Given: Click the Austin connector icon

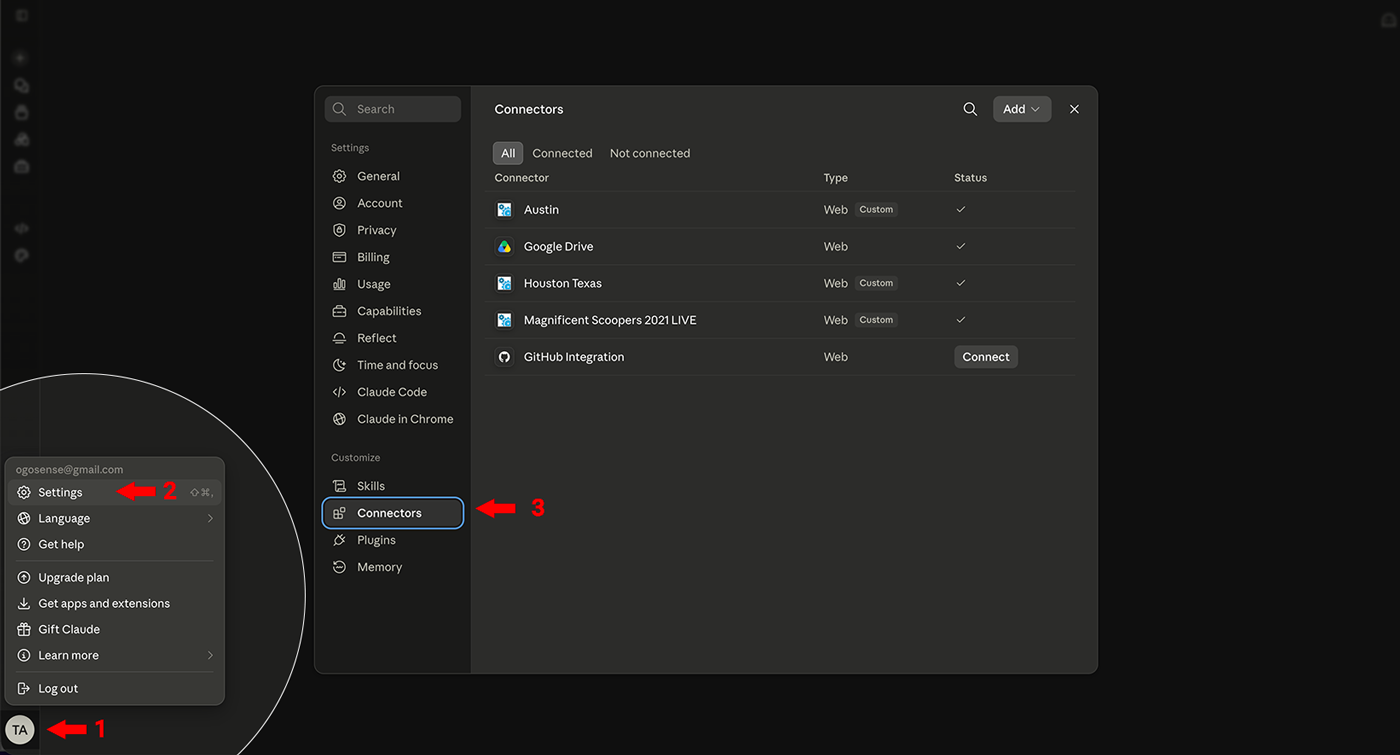Looking at the screenshot, I should (x=505, y=210).
